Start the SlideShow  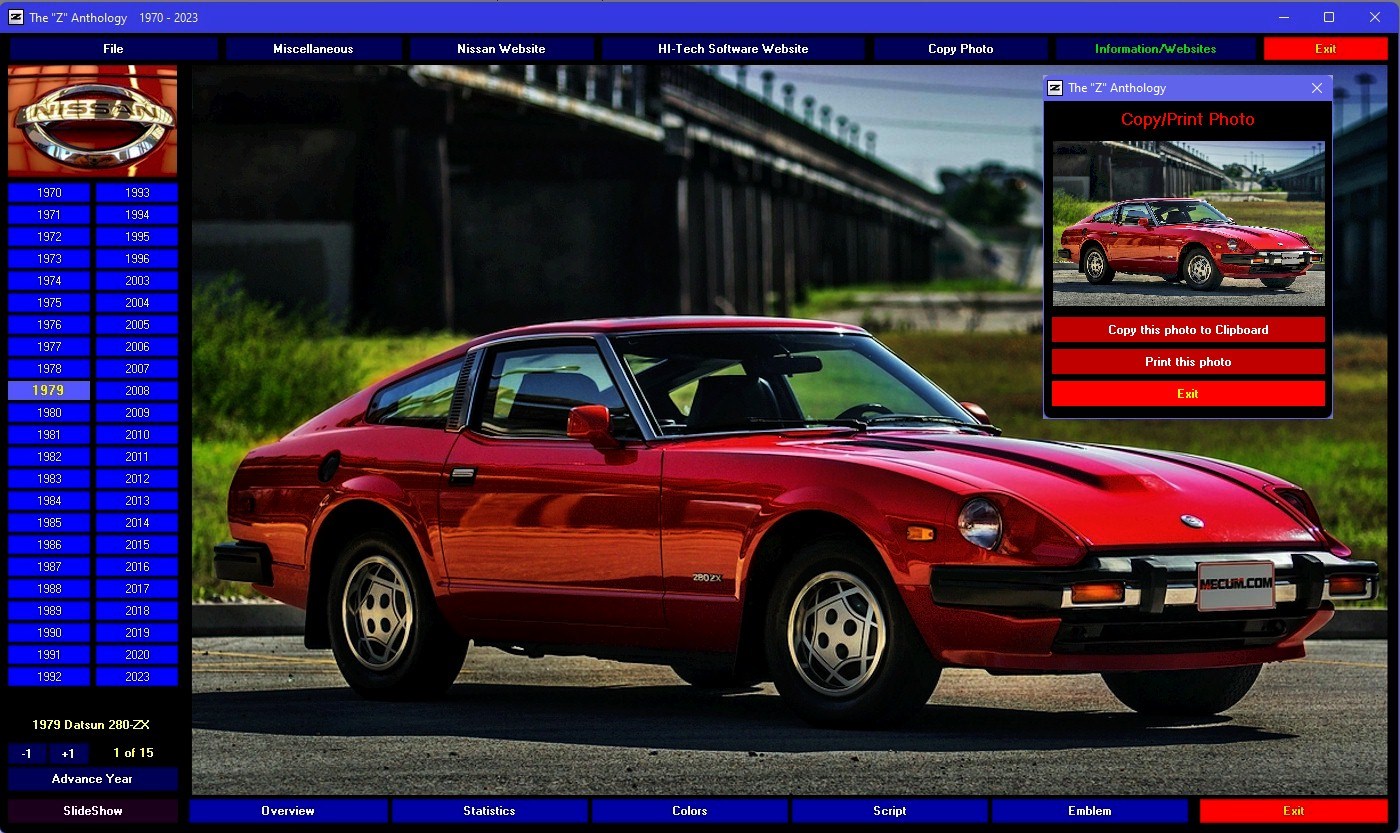pos(92,811)
